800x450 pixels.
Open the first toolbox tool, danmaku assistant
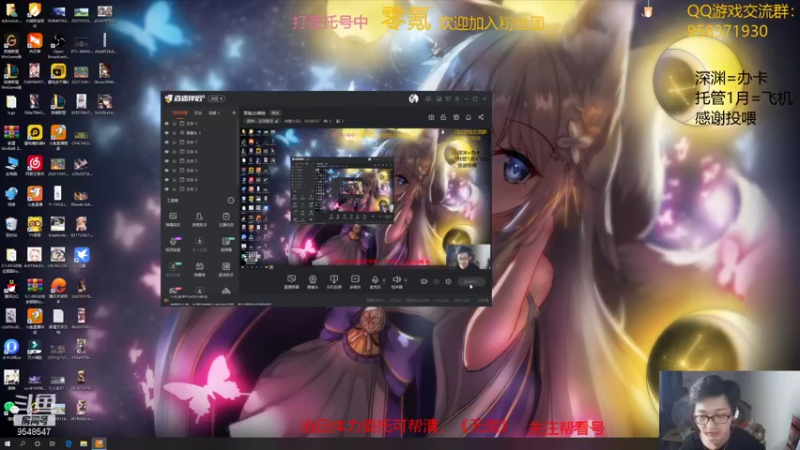(173, 219)
